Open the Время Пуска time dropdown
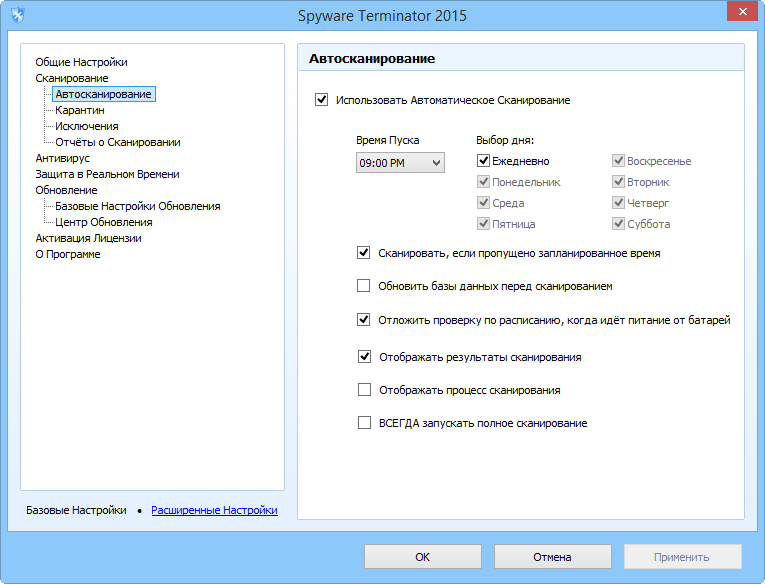765x584 pixels. point(400,163)
